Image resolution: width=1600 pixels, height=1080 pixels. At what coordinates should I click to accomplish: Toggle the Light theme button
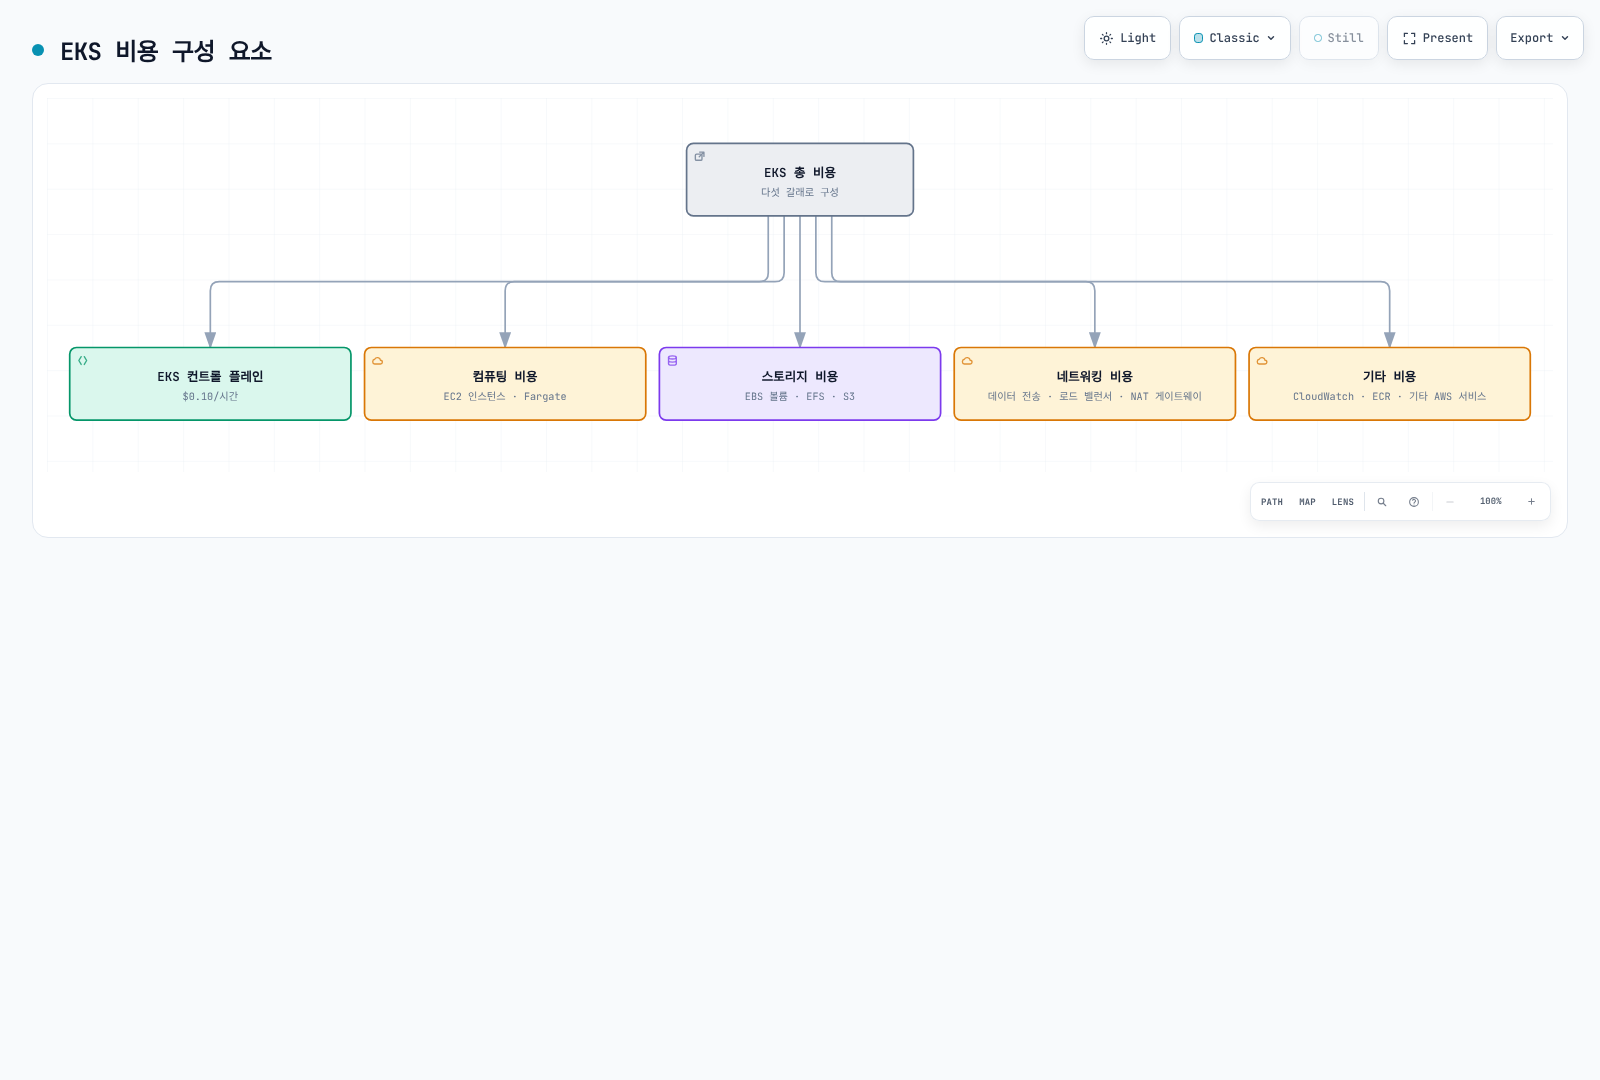[x=1127, y=38]
